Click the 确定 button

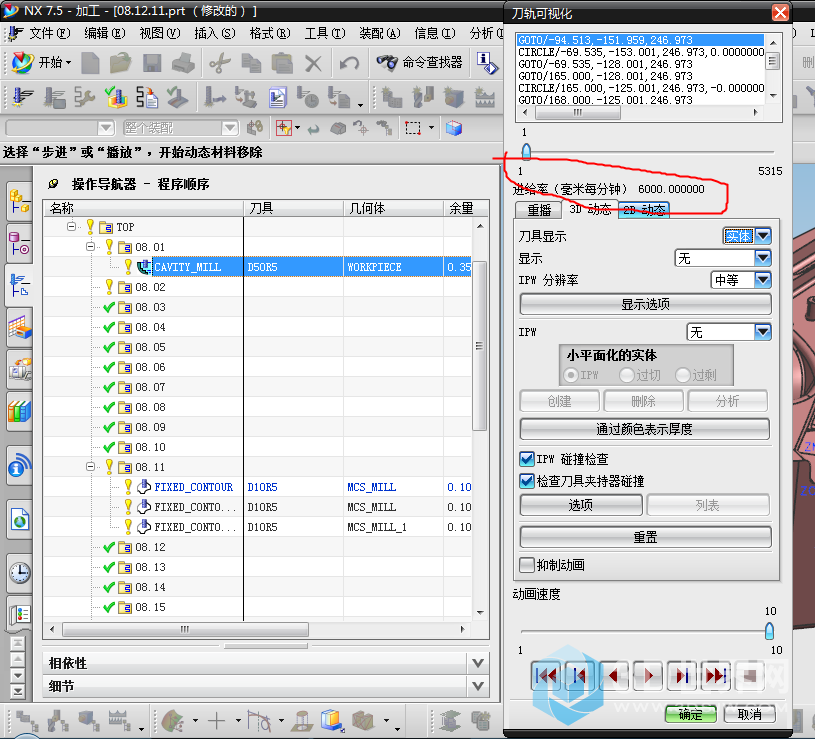click(x=690, y=715)
